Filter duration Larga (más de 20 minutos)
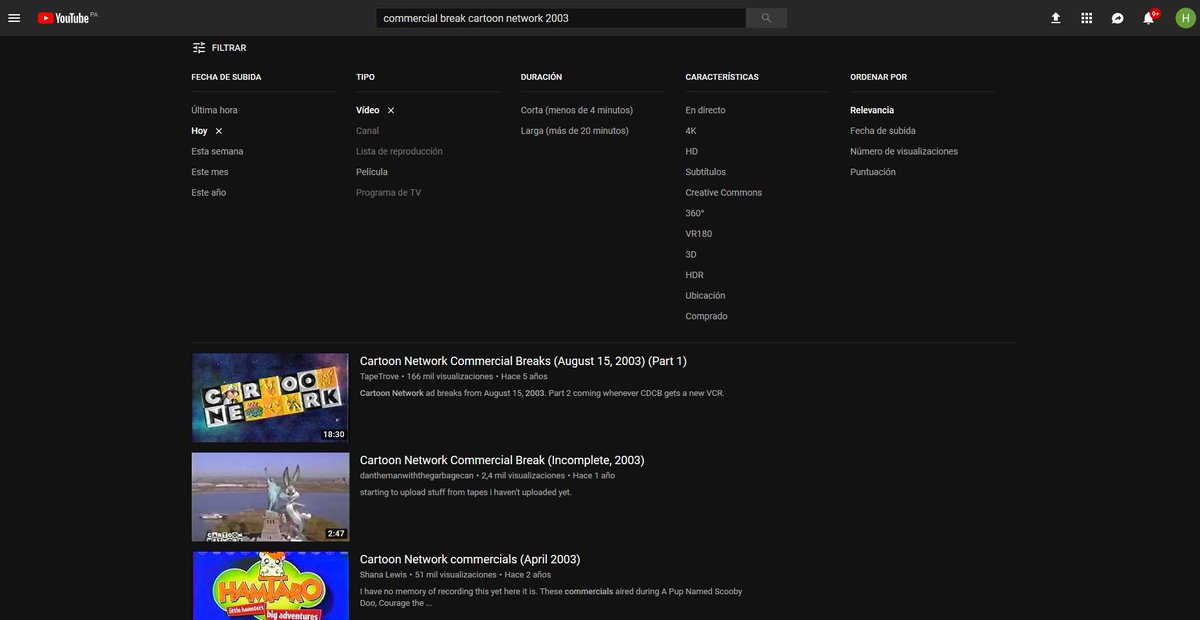 [575, 131]
